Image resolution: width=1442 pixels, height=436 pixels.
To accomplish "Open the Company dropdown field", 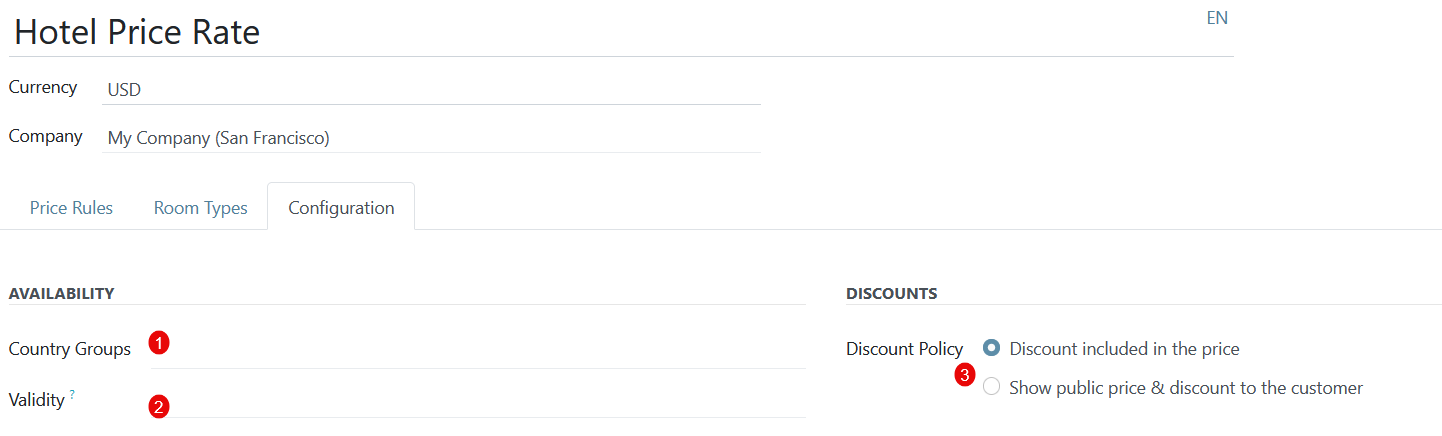I will 431,138.
